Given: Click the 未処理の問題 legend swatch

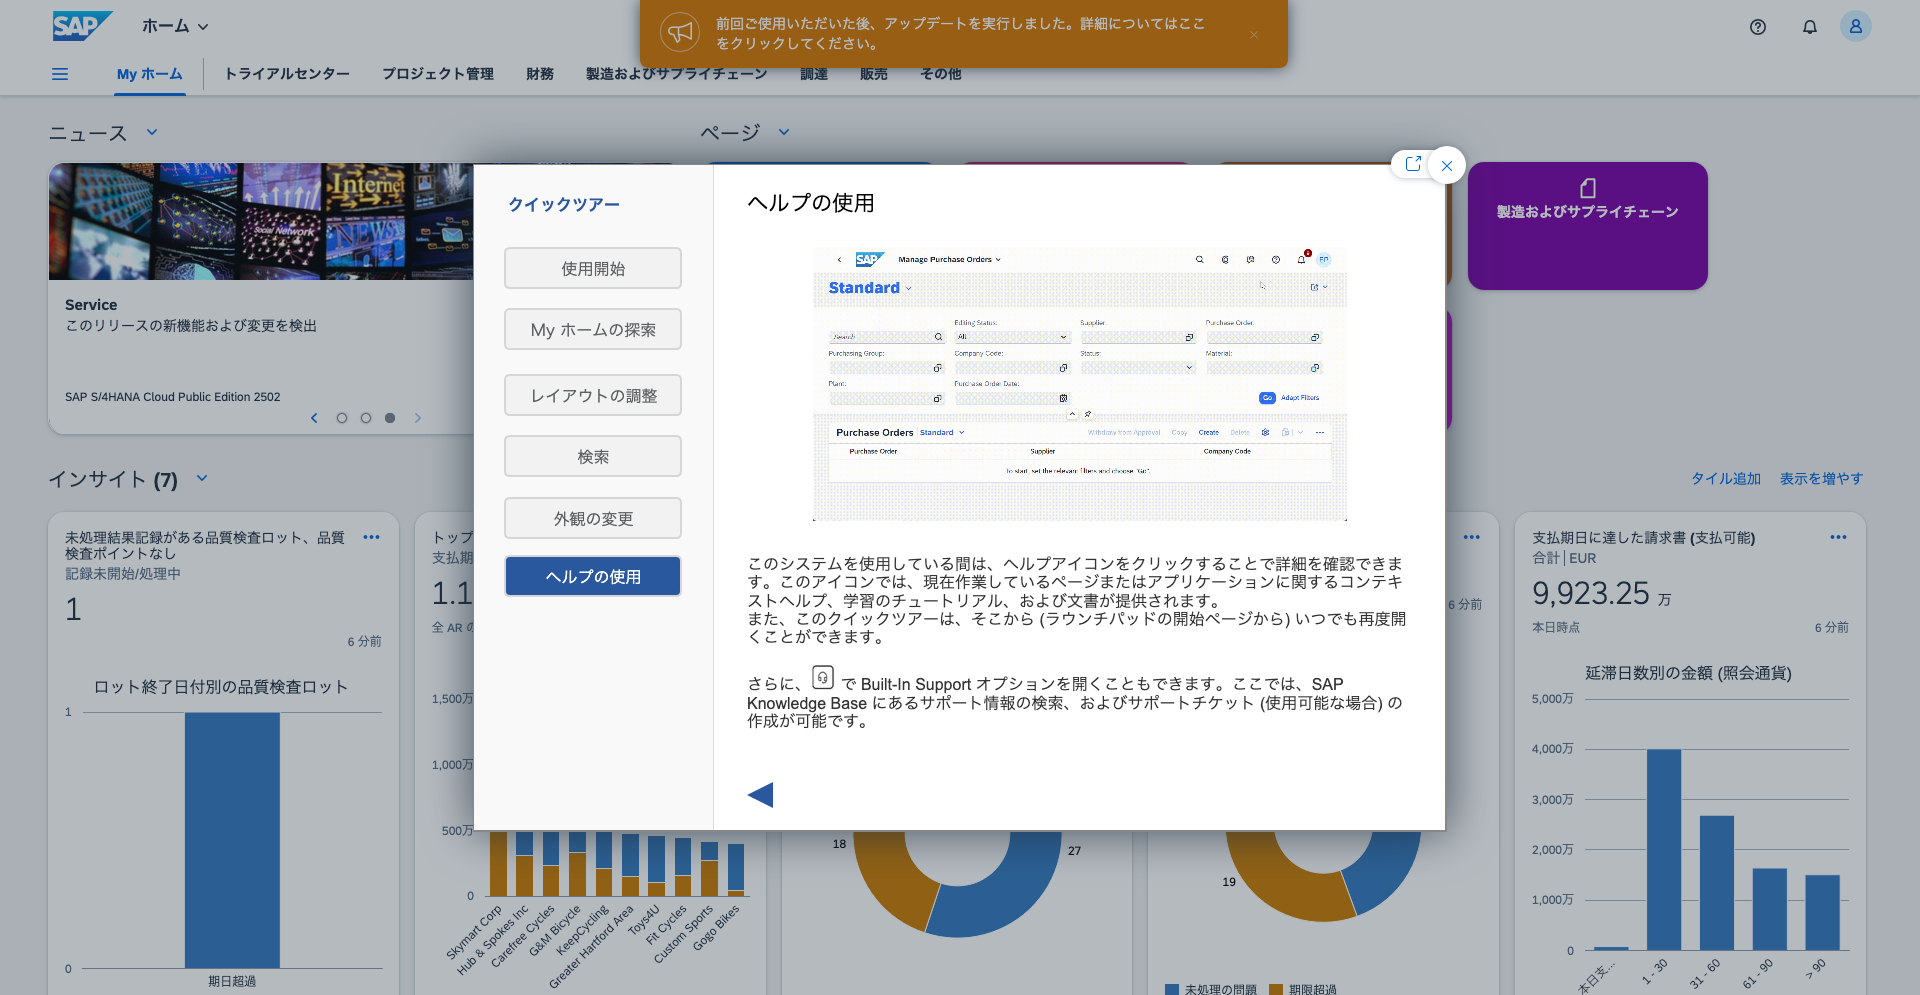Looking at the screenshot, I should pos(1172,990).
